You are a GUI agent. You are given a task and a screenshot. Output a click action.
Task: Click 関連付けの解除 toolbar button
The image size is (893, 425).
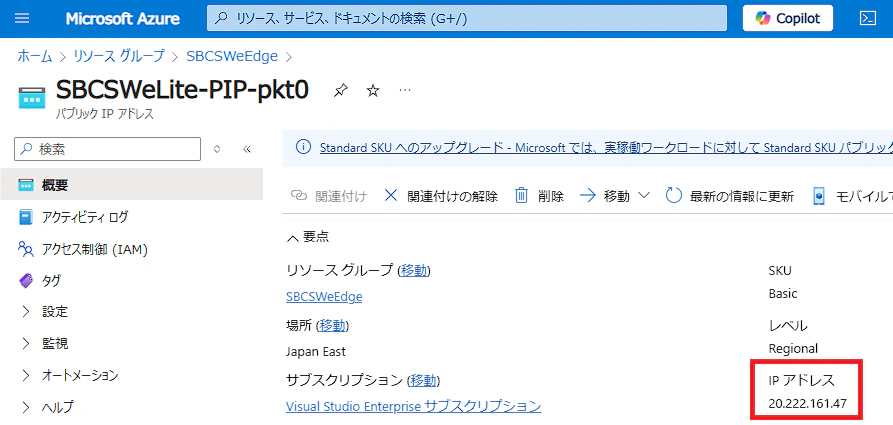[441, 196]
